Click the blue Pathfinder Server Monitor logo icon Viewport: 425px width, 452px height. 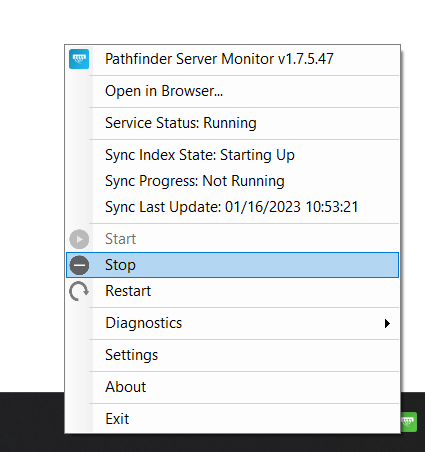tap(79, 59)
